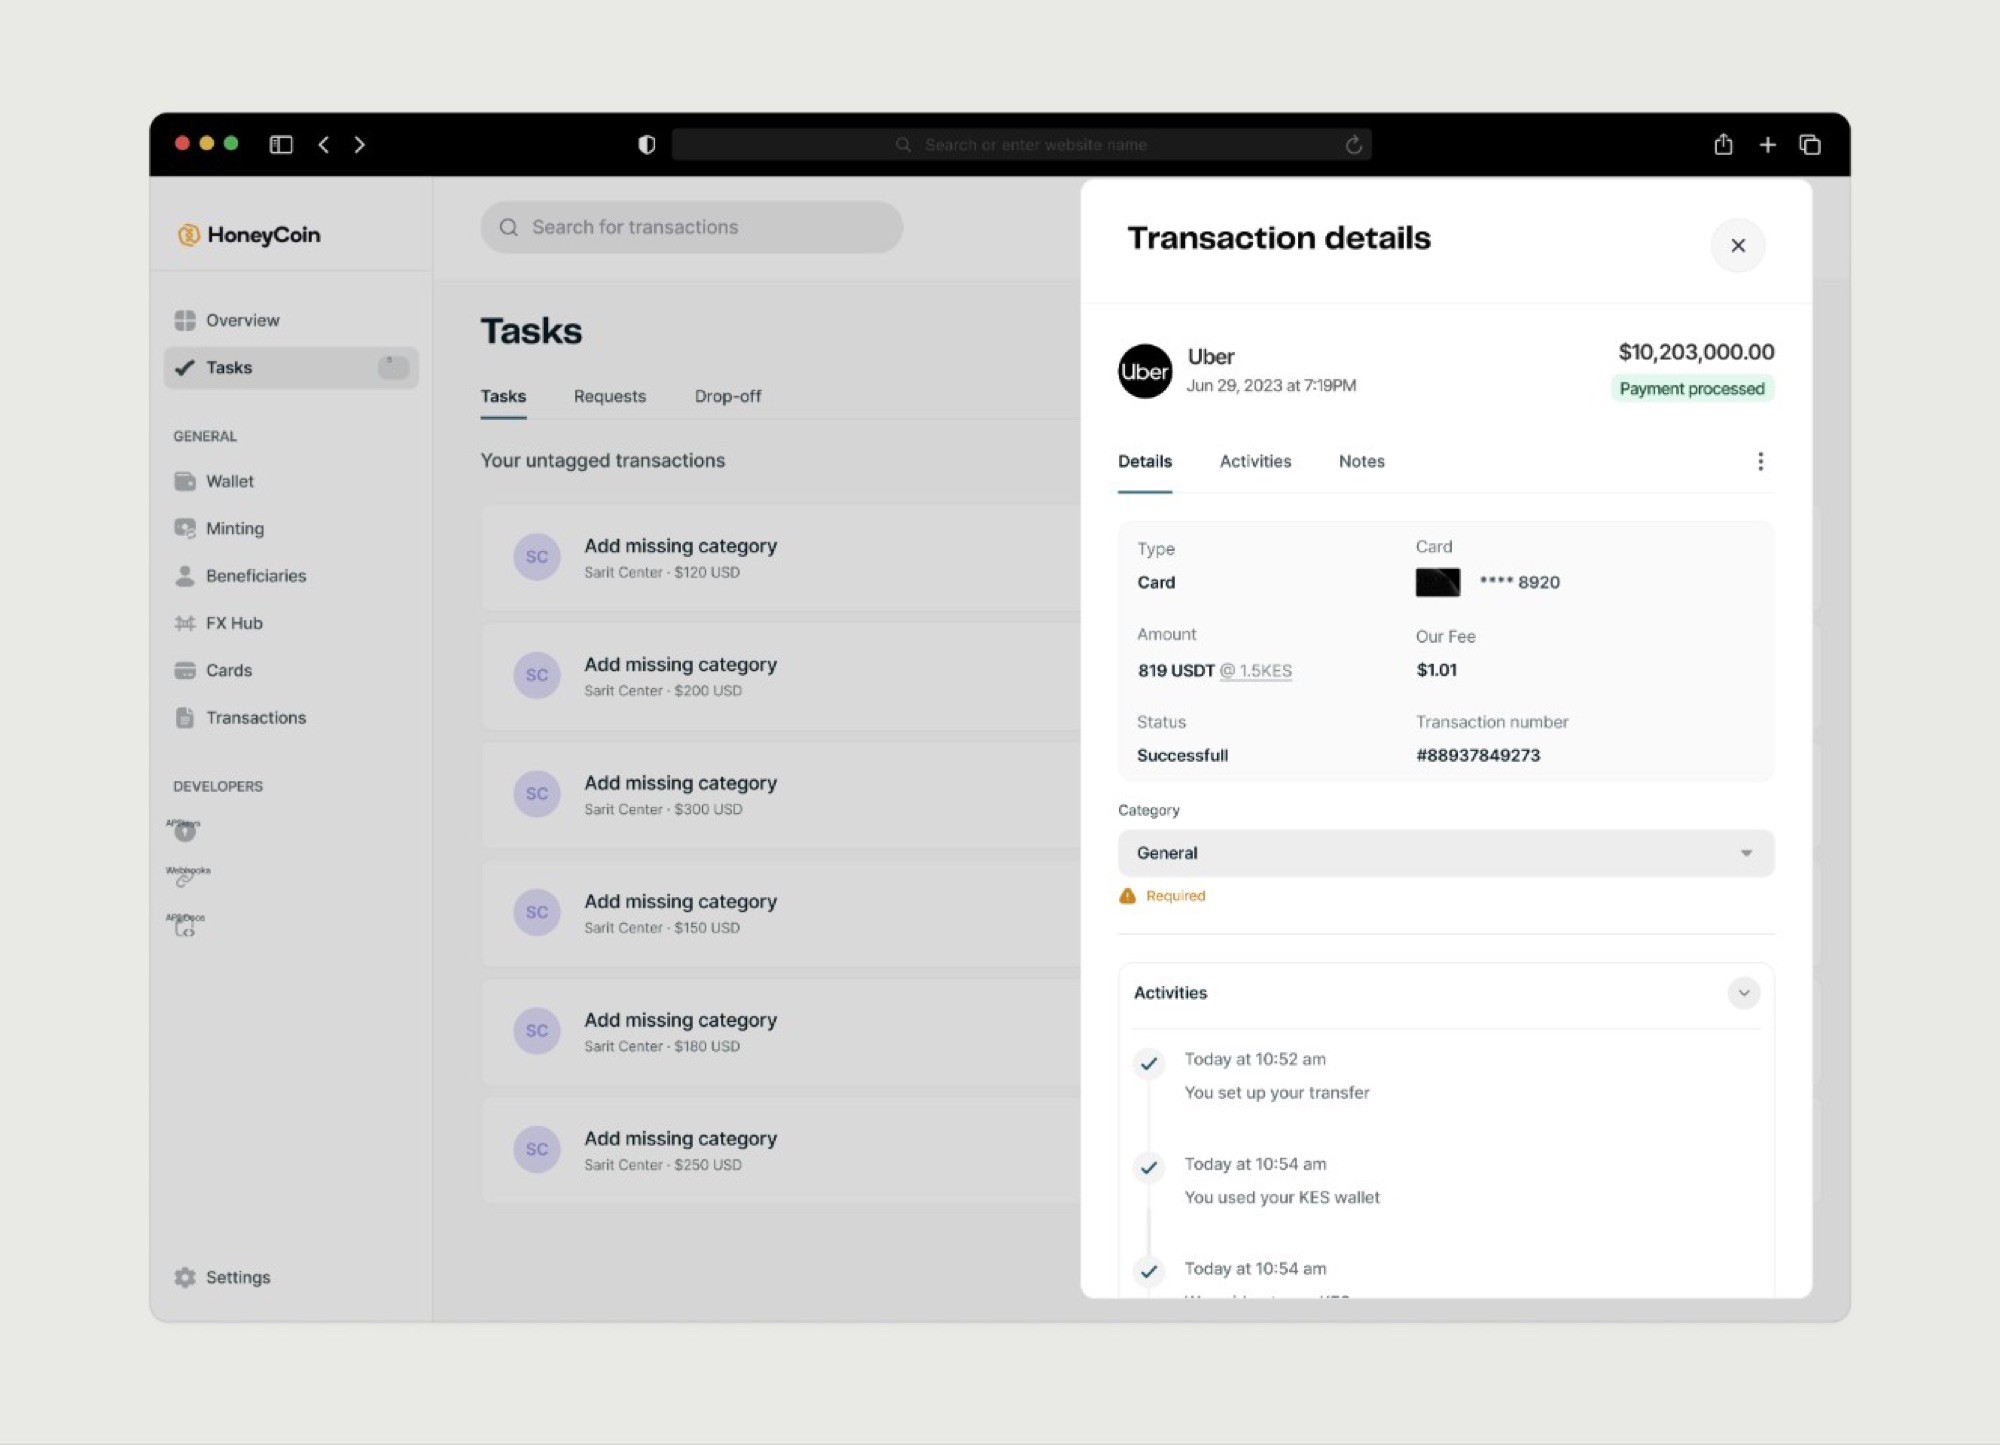This screenshot has height=1445, width=2000.
Task: Open the General category dropdown
Action: pos(1446,853)
